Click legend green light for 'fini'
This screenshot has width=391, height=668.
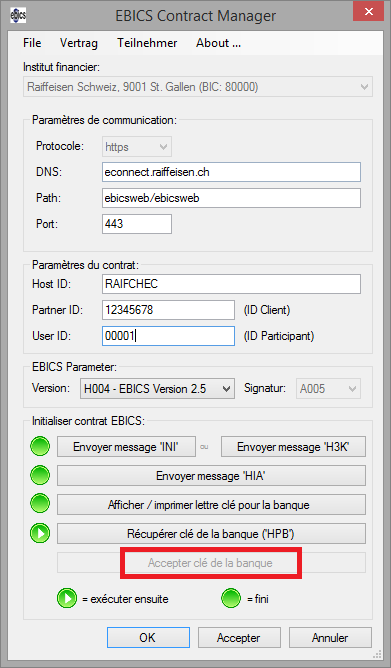click(231, 599)
